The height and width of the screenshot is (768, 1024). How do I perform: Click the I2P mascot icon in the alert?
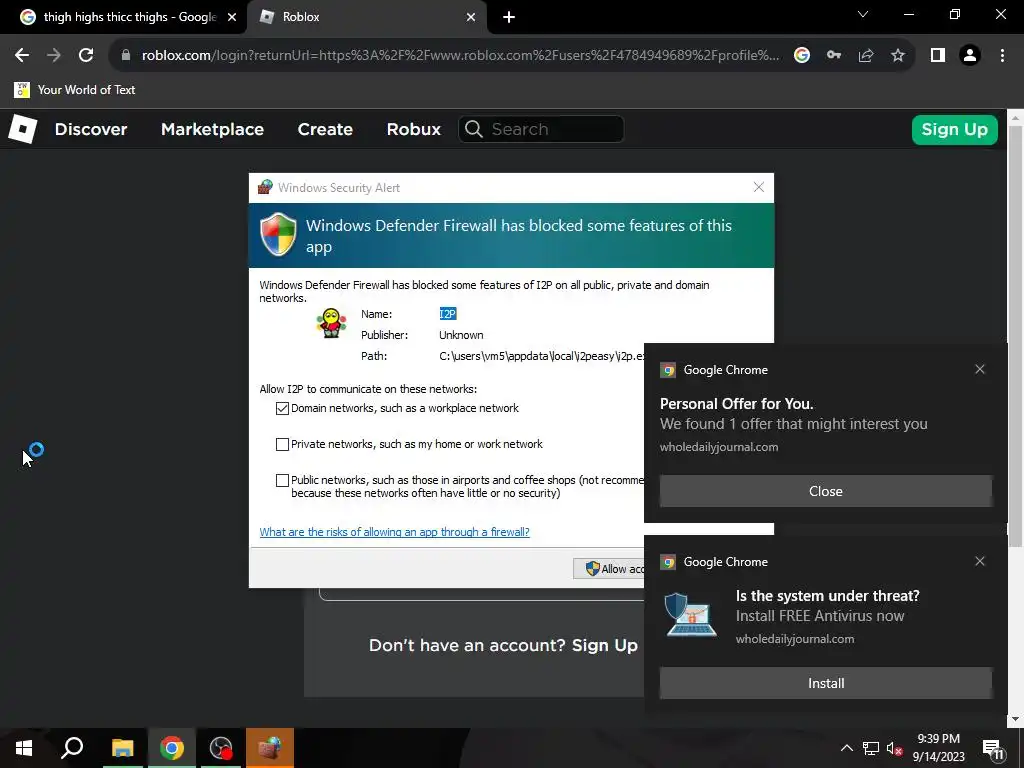331,323
